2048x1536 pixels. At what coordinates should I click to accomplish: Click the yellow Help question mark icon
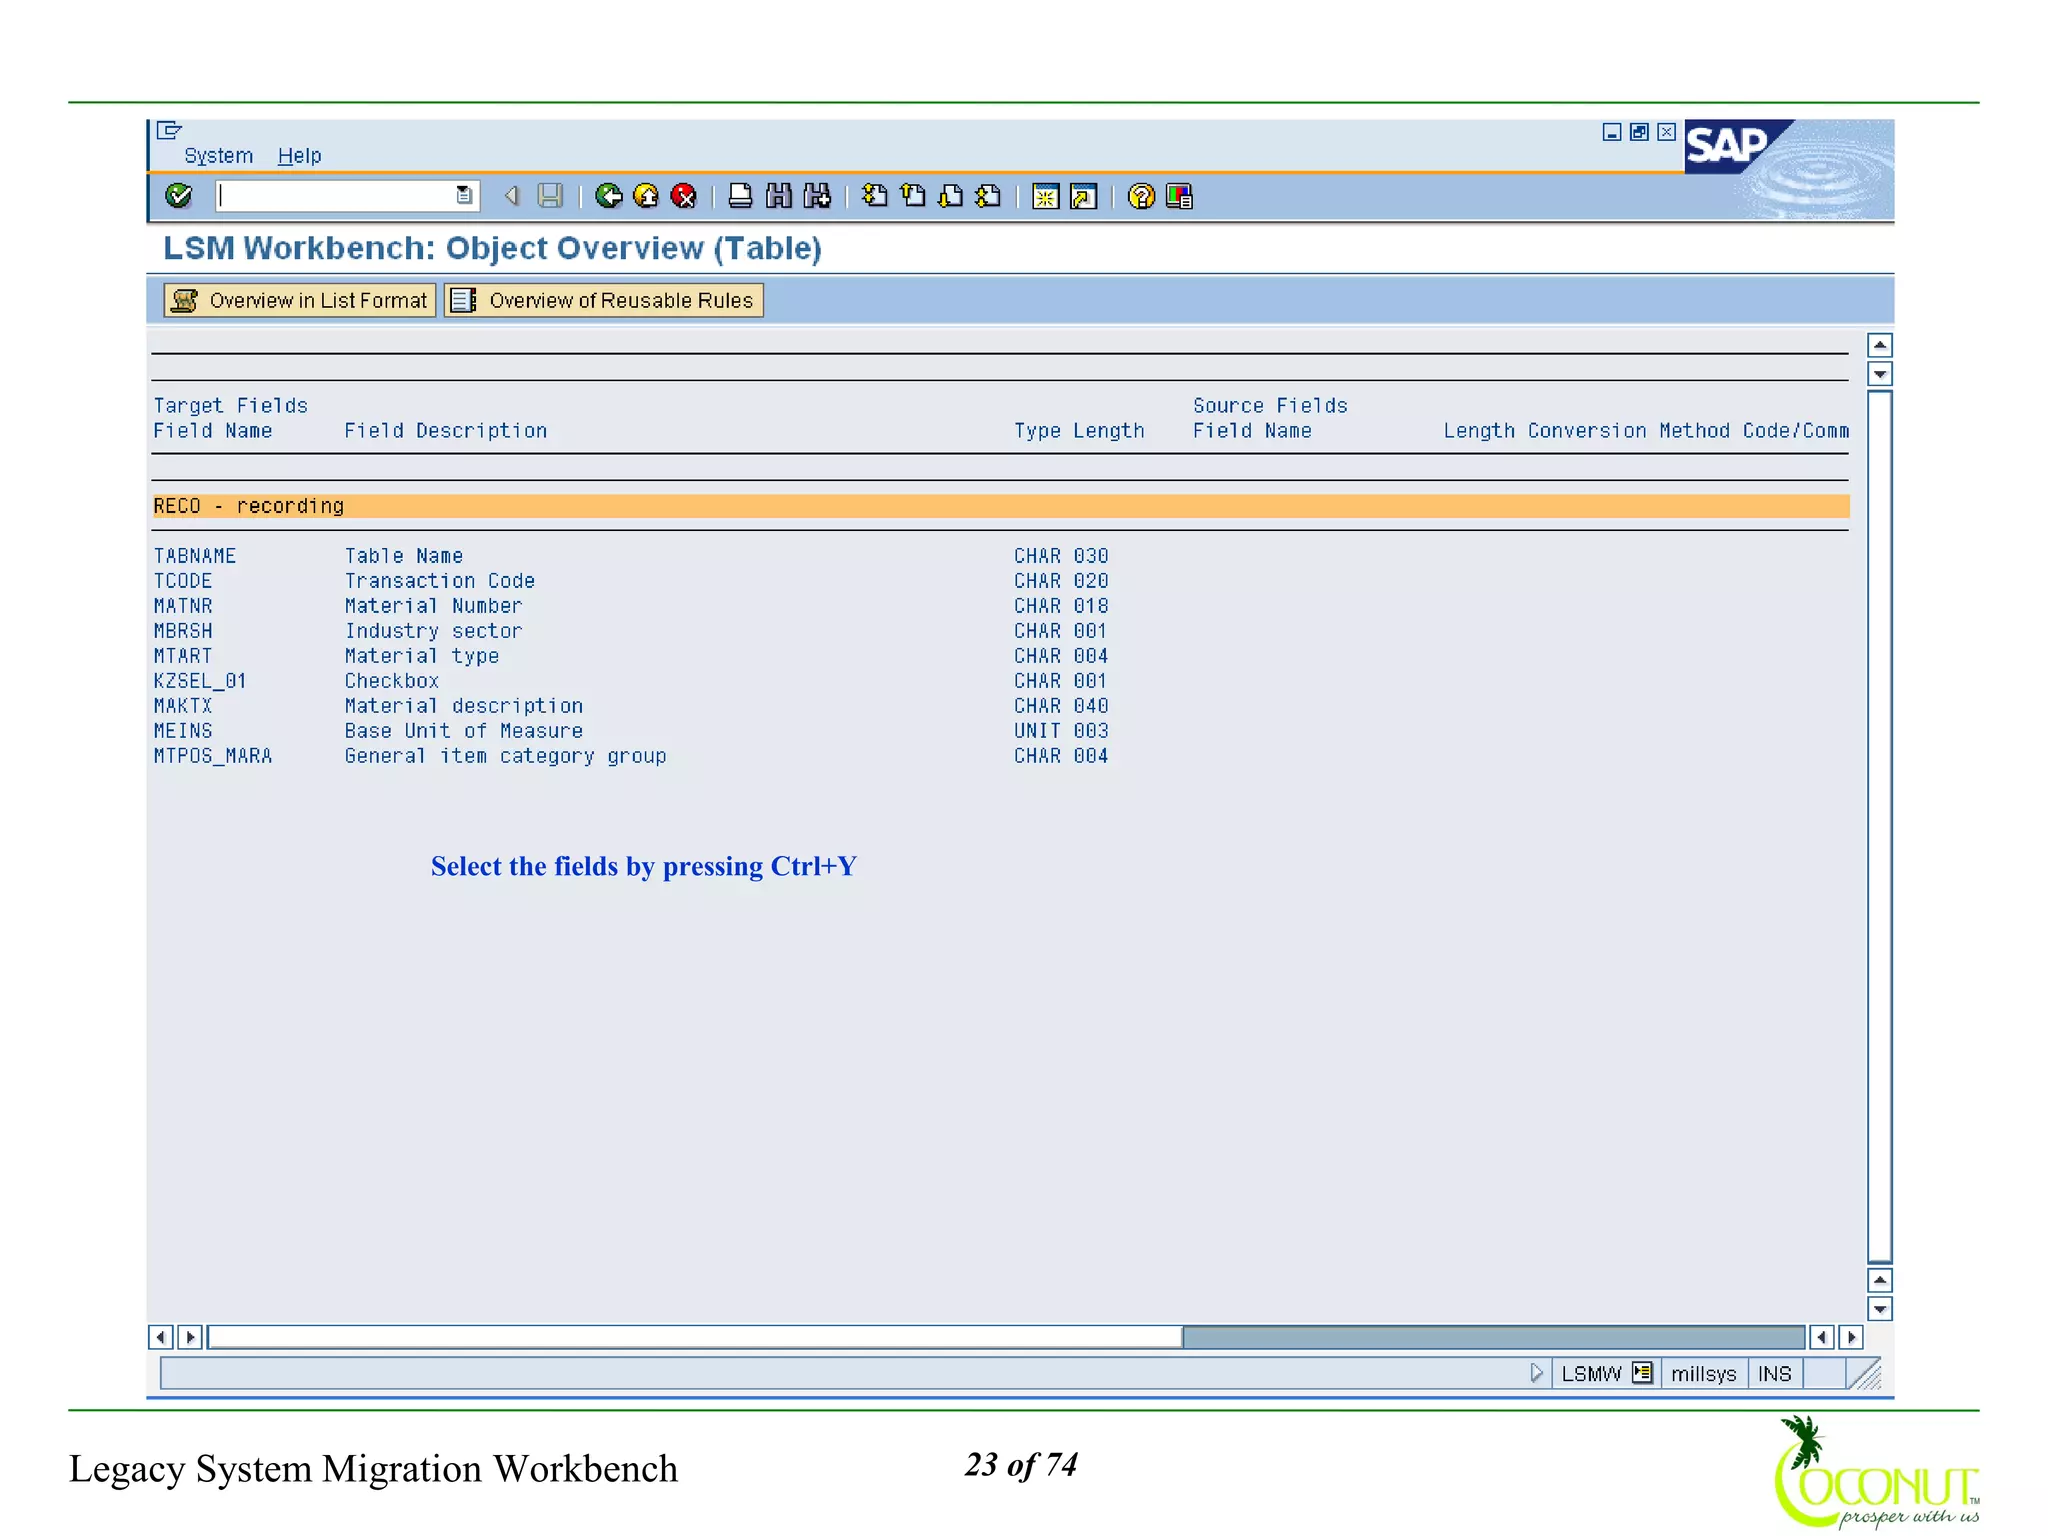(x=1141, y=197)
